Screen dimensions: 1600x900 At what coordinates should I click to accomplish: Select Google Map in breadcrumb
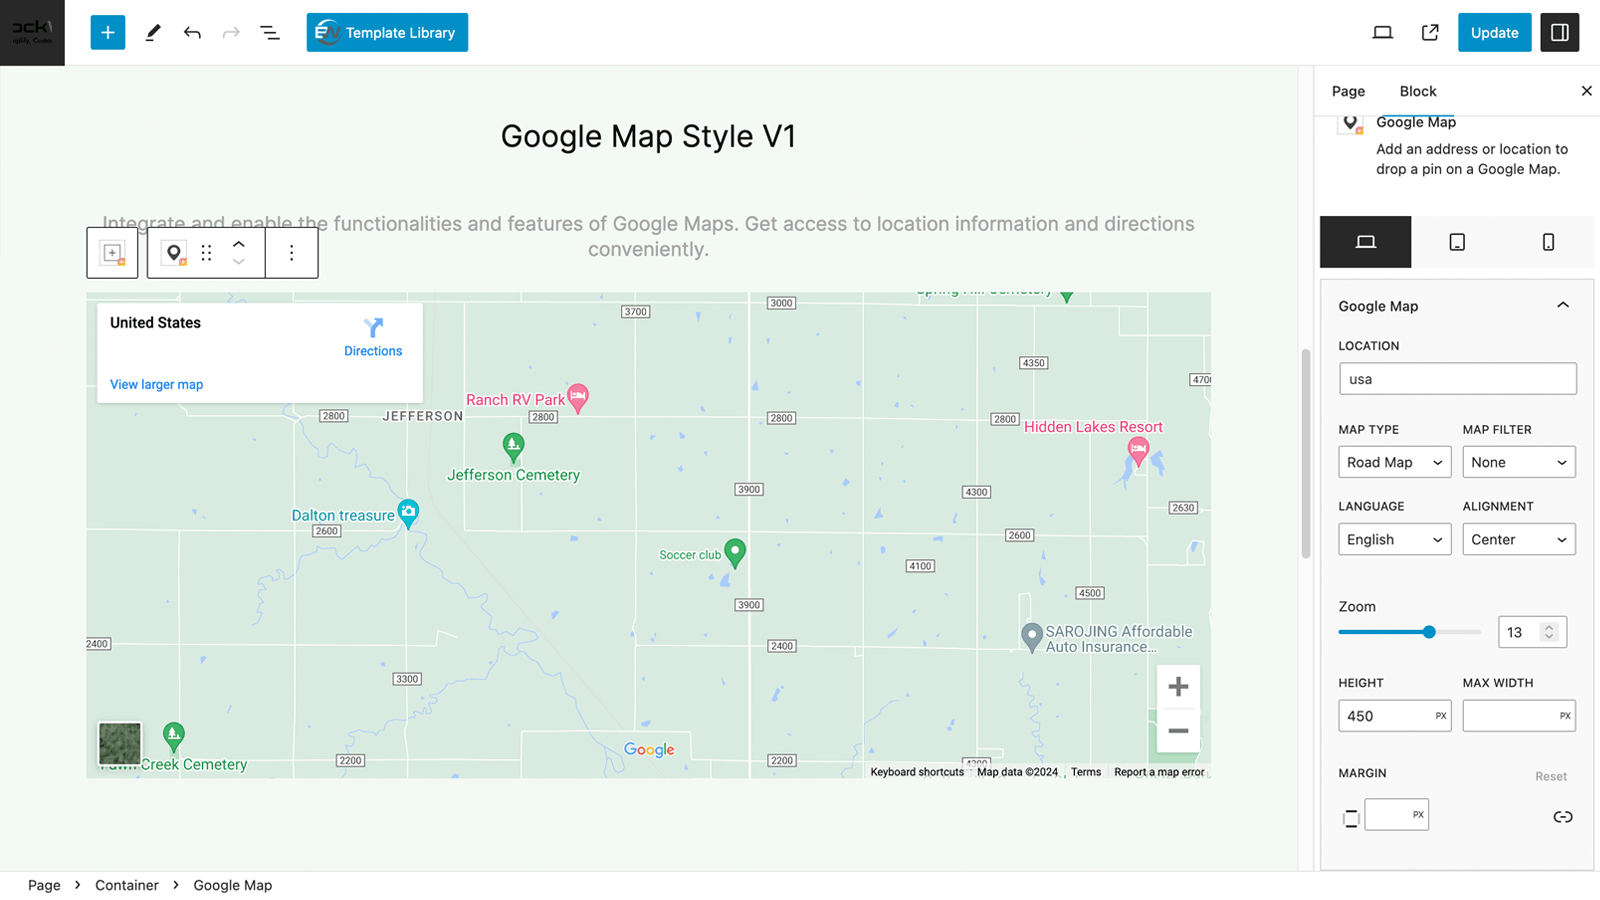pyautogui.click(x=233, y=885)
